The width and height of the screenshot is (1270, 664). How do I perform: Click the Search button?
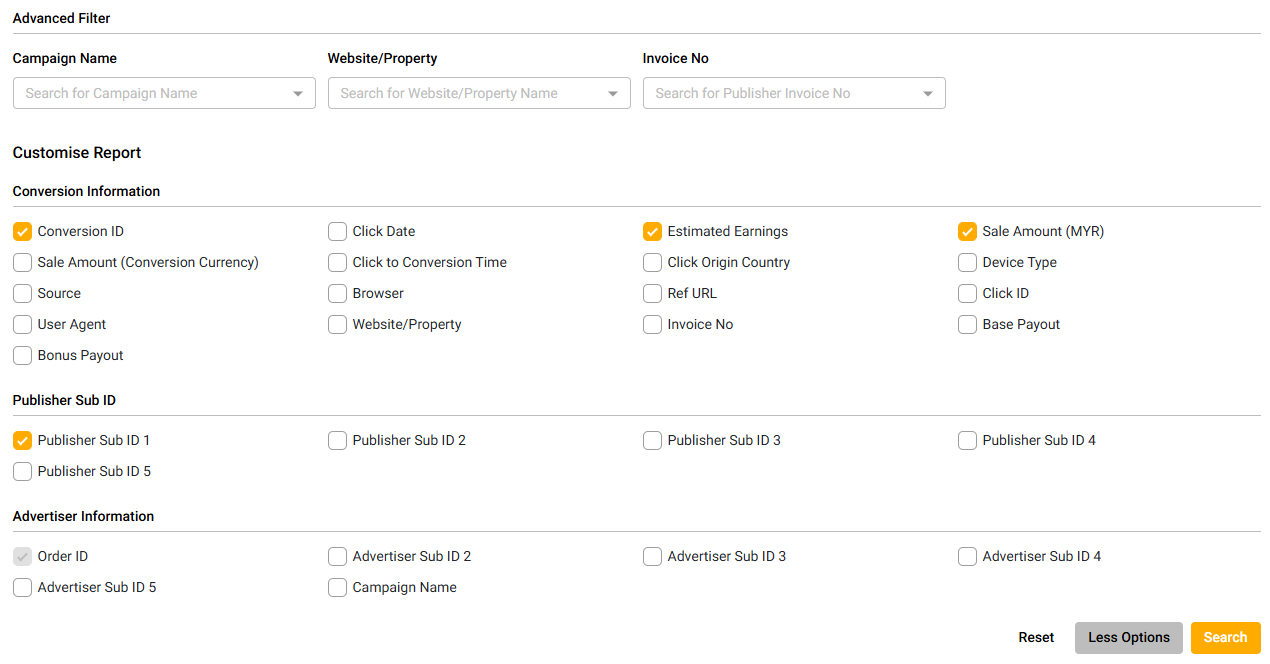click(x=1225, y=638)
